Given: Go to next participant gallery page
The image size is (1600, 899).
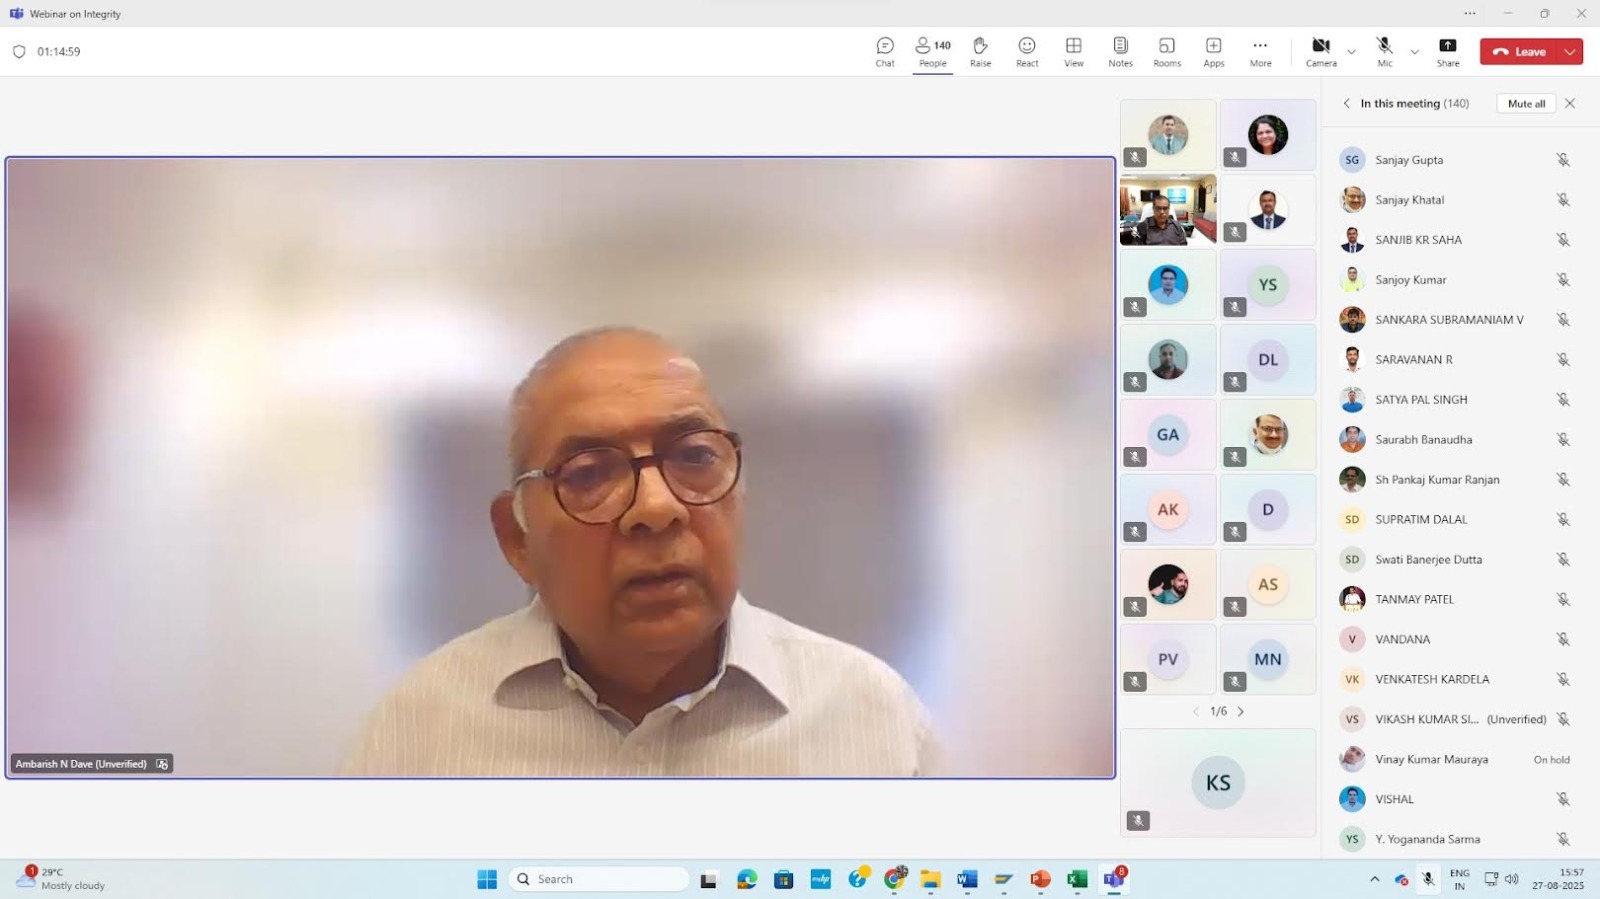Looking at the screenshot, I should click(x=1241, y=712).
